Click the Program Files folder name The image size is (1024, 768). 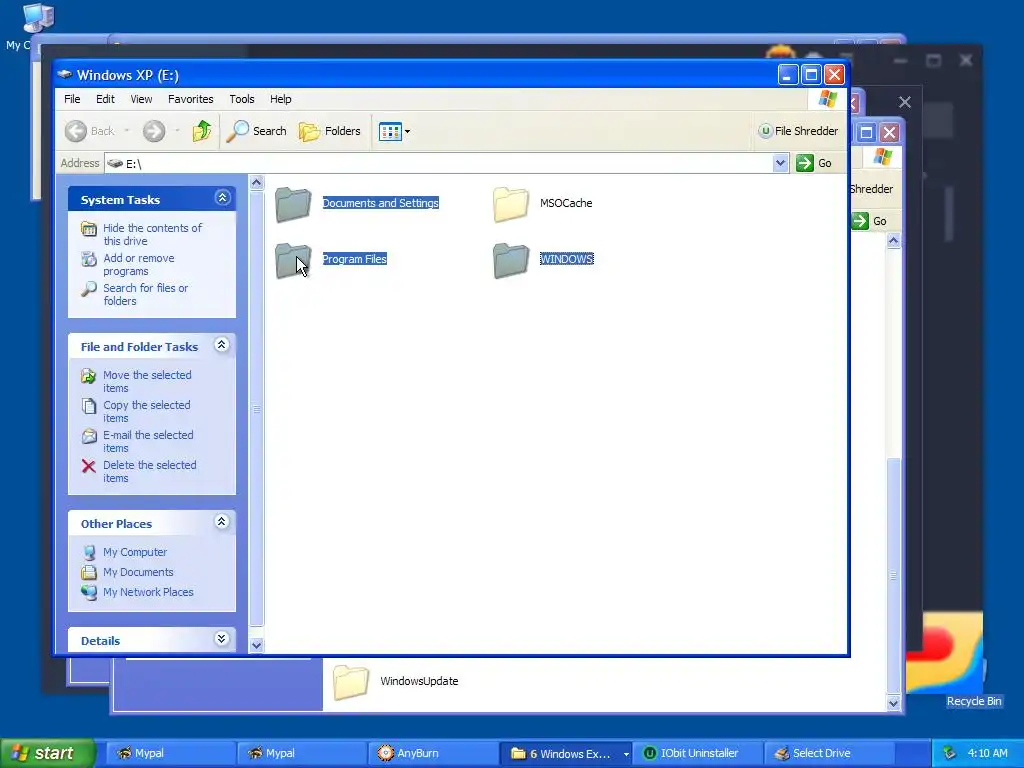[x=355, y=259]
